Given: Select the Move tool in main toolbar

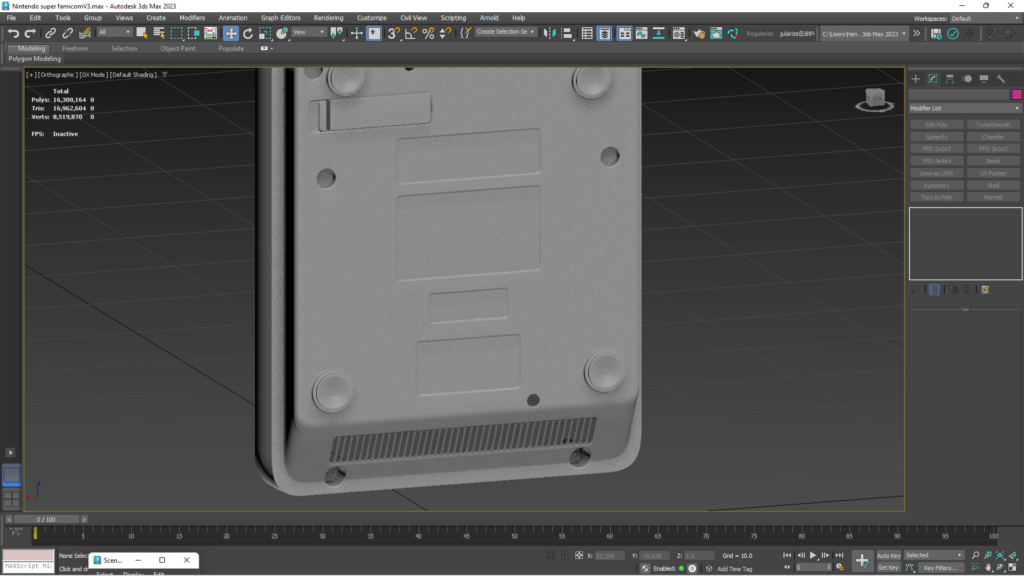Looking at the screenshot, I should coord(231,33).
